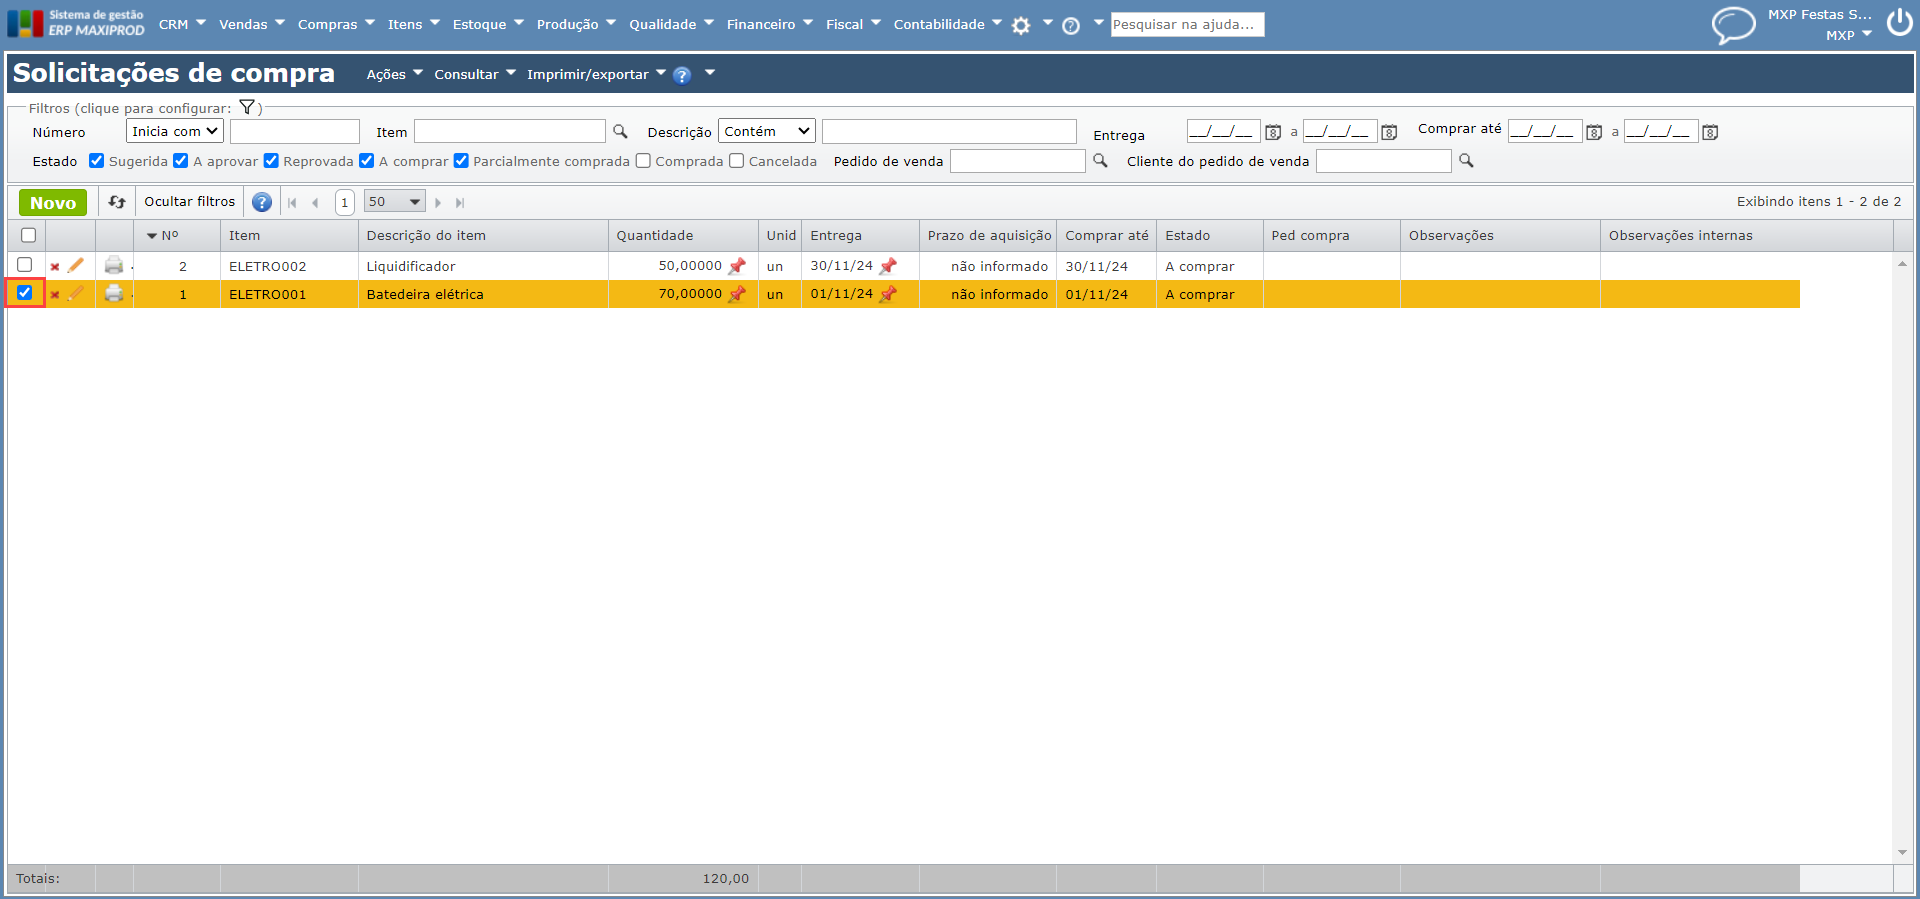
Task: Toggle the A aprovar state filter
Action: click(180, 160)
